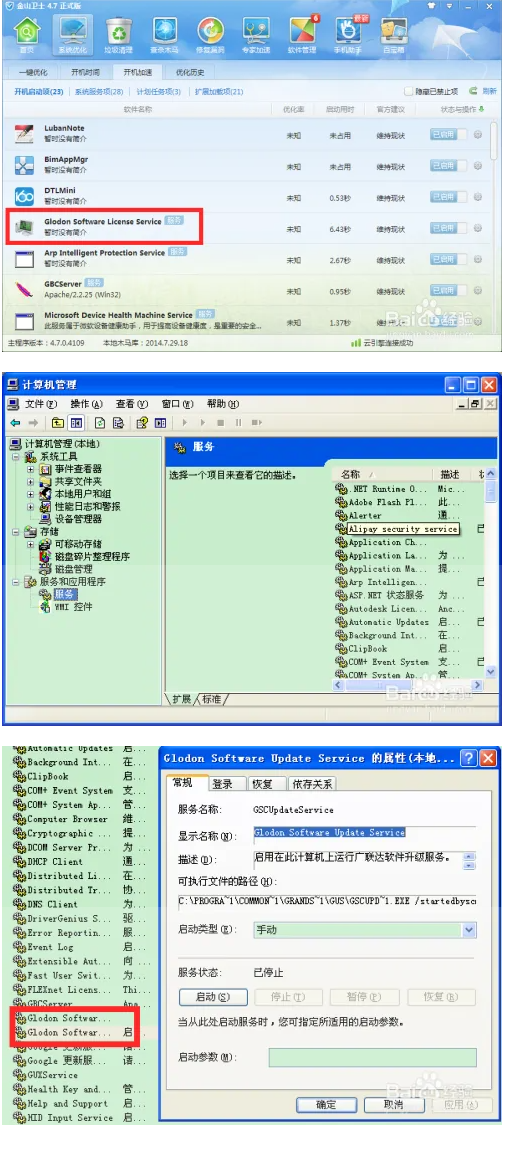The image size is (507, 1151).
Task: Click Forward arrow in 计算机管理 toolbar
Action: click(32, 423)
